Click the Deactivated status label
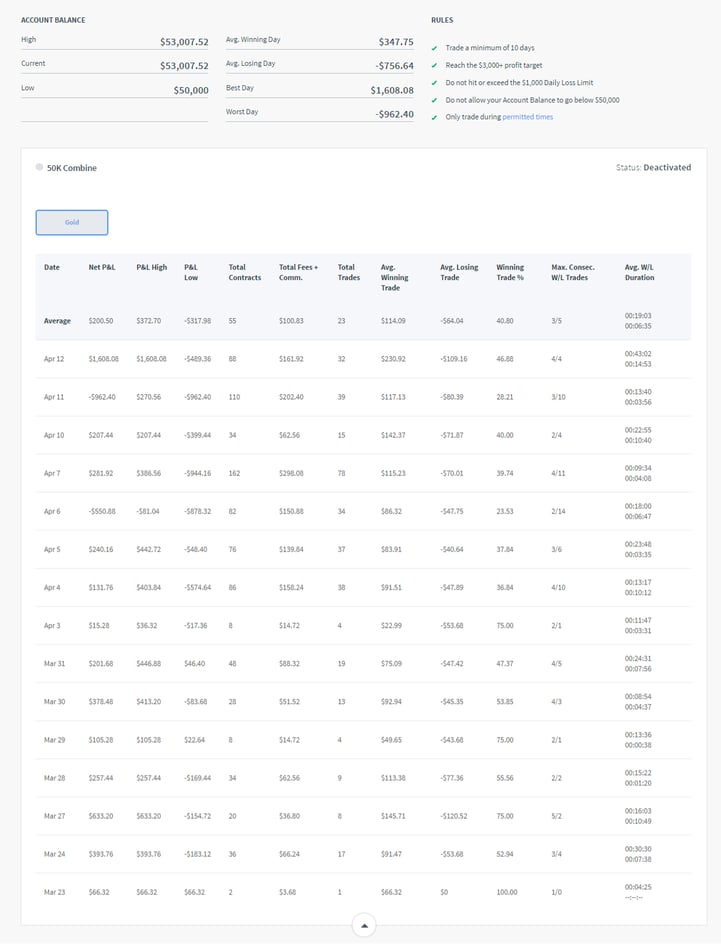 666,168
